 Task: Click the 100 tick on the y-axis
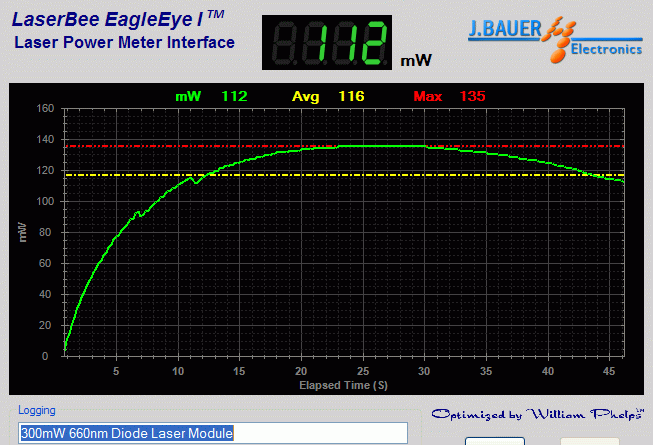click(x=45, y=201)
